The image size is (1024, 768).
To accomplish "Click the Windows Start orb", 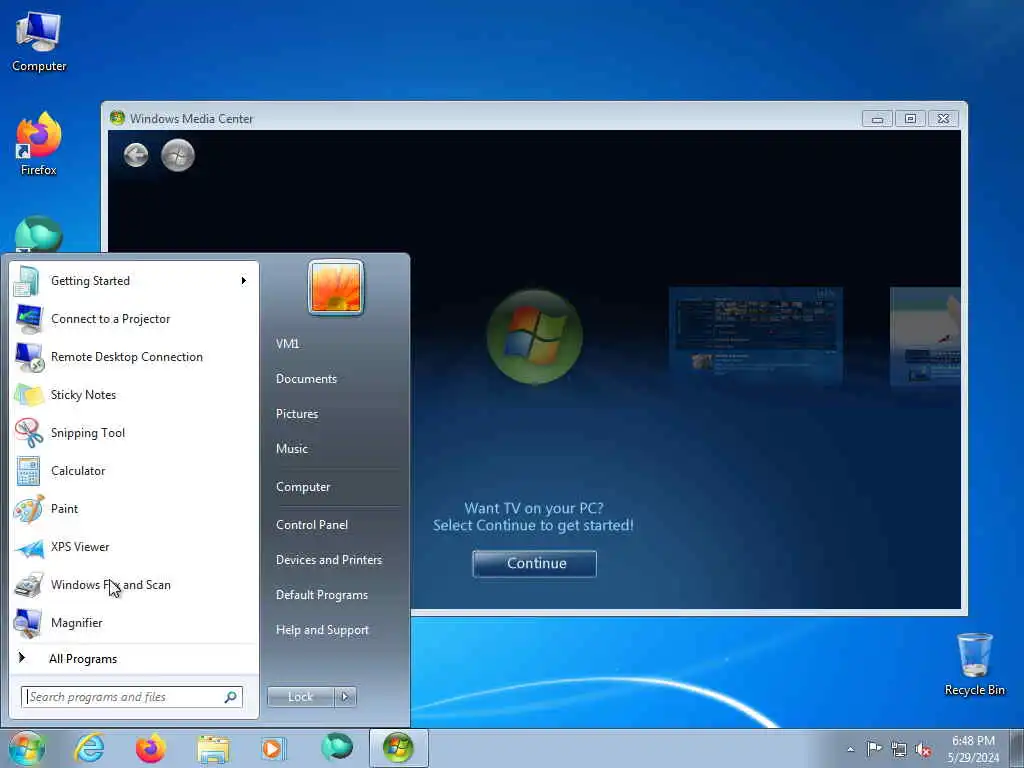I will point(27,748).
